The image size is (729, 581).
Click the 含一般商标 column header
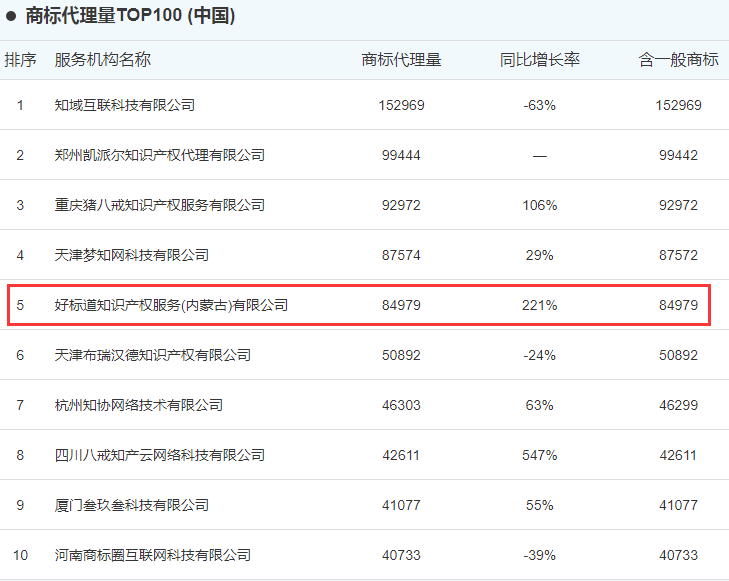point(678,60)
